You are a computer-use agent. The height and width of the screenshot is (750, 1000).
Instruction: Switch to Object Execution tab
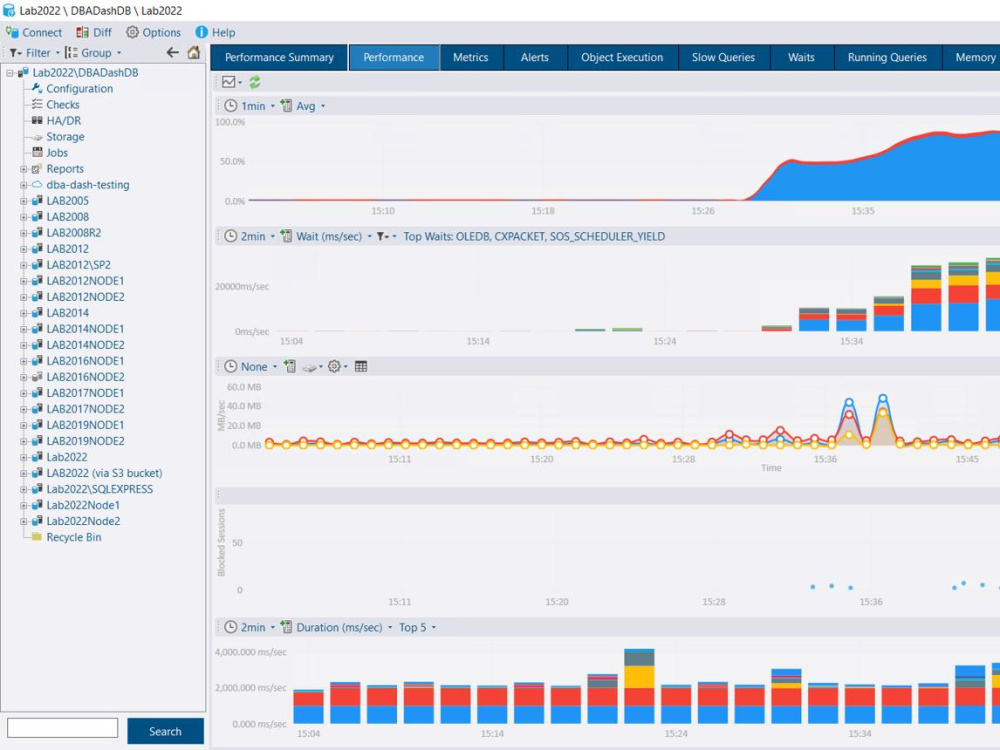coord(622,57)
